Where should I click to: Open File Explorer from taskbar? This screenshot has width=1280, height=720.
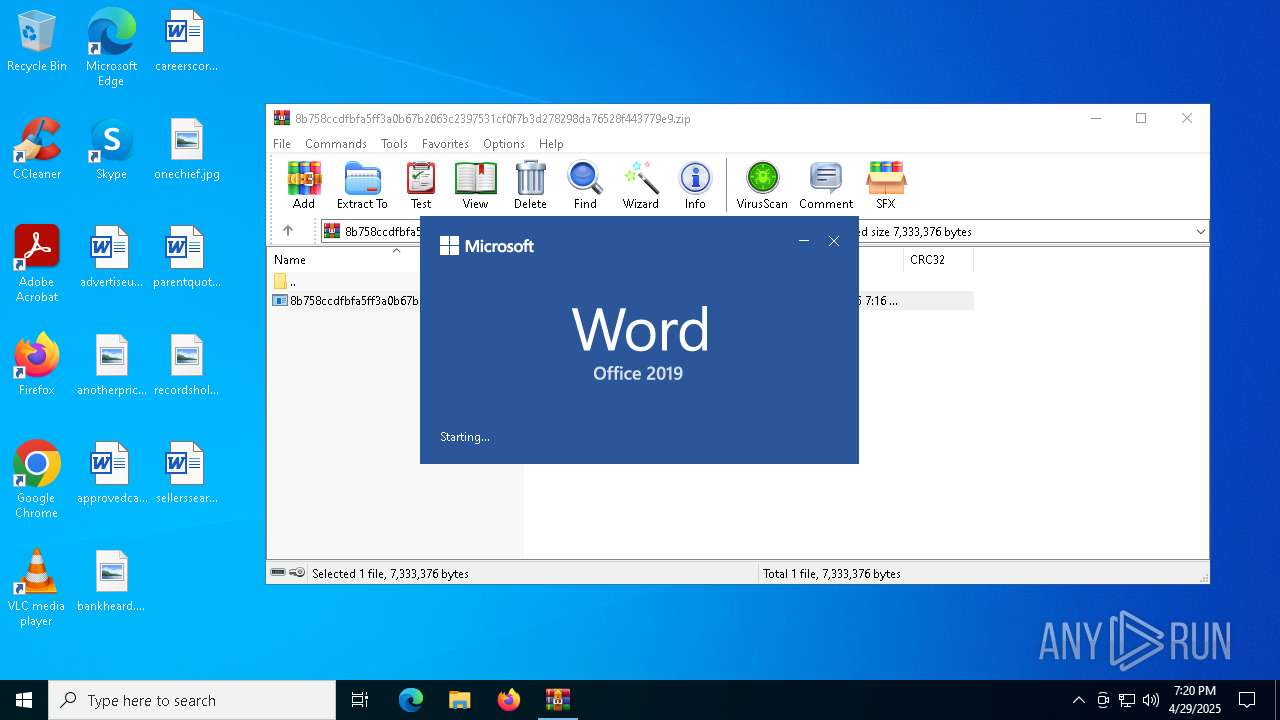point(460,700)
